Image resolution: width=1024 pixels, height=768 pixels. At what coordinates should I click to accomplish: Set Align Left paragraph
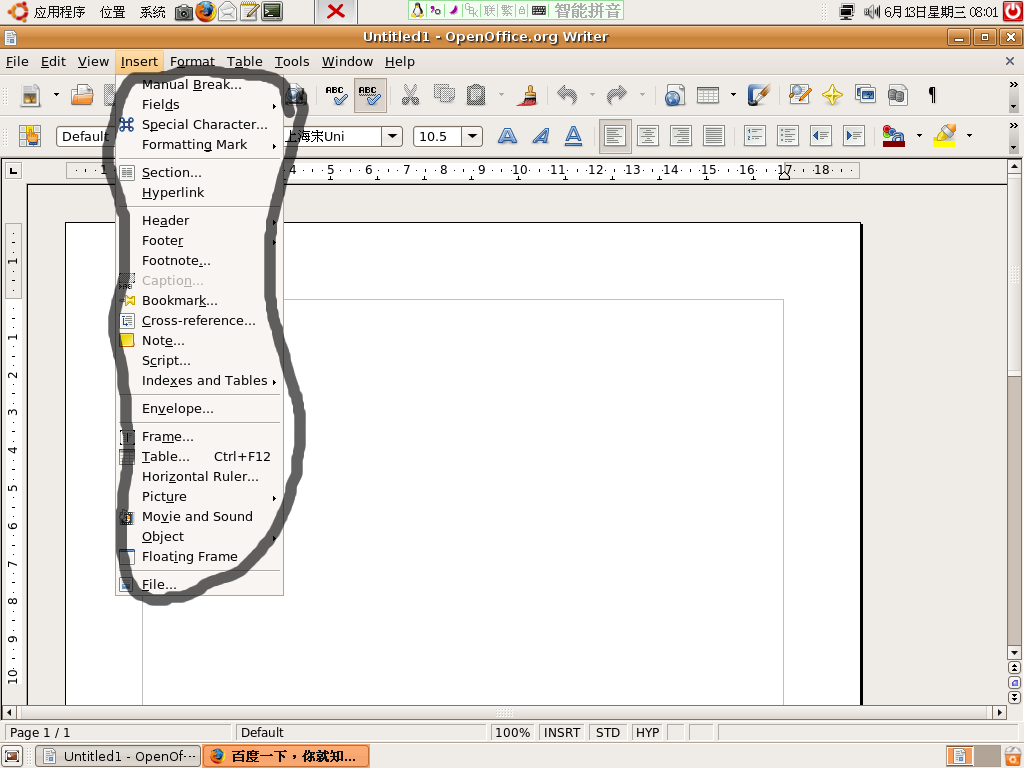point(615,136)
